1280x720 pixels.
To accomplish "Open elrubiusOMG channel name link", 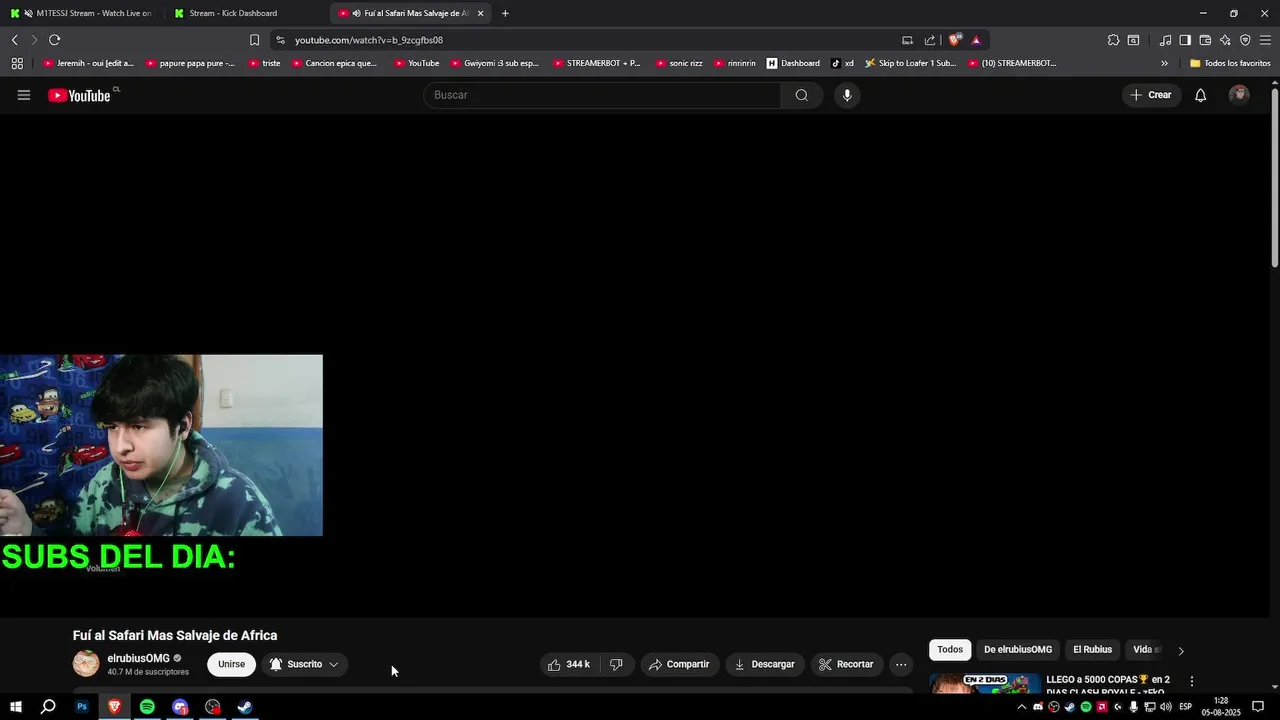I will coord(138,658).
